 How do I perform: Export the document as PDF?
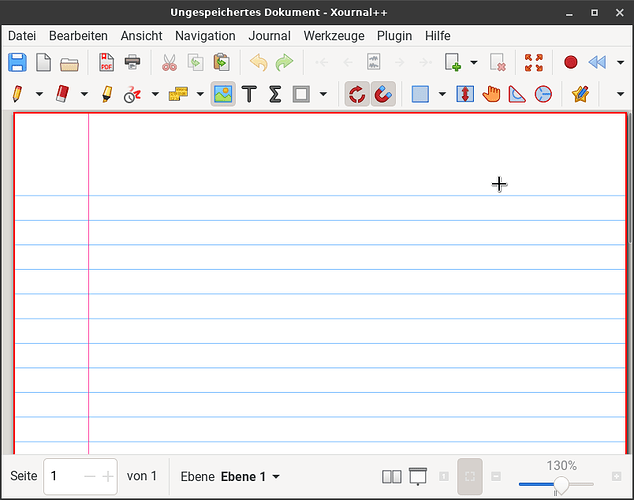(106, 63)
